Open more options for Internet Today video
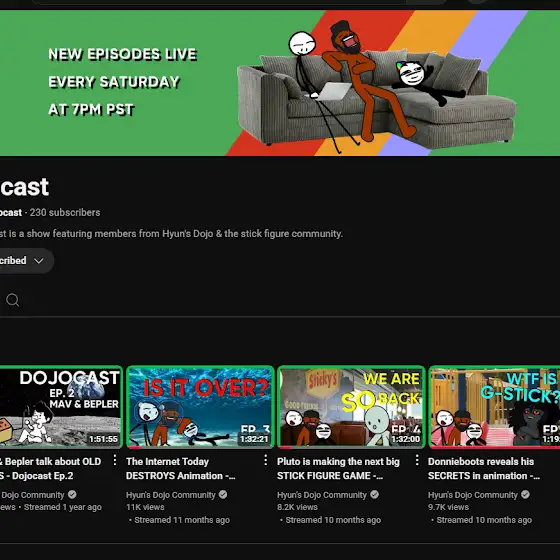This screenshot has width=560, height=560. pyautogui.click(x=265, y=460)
